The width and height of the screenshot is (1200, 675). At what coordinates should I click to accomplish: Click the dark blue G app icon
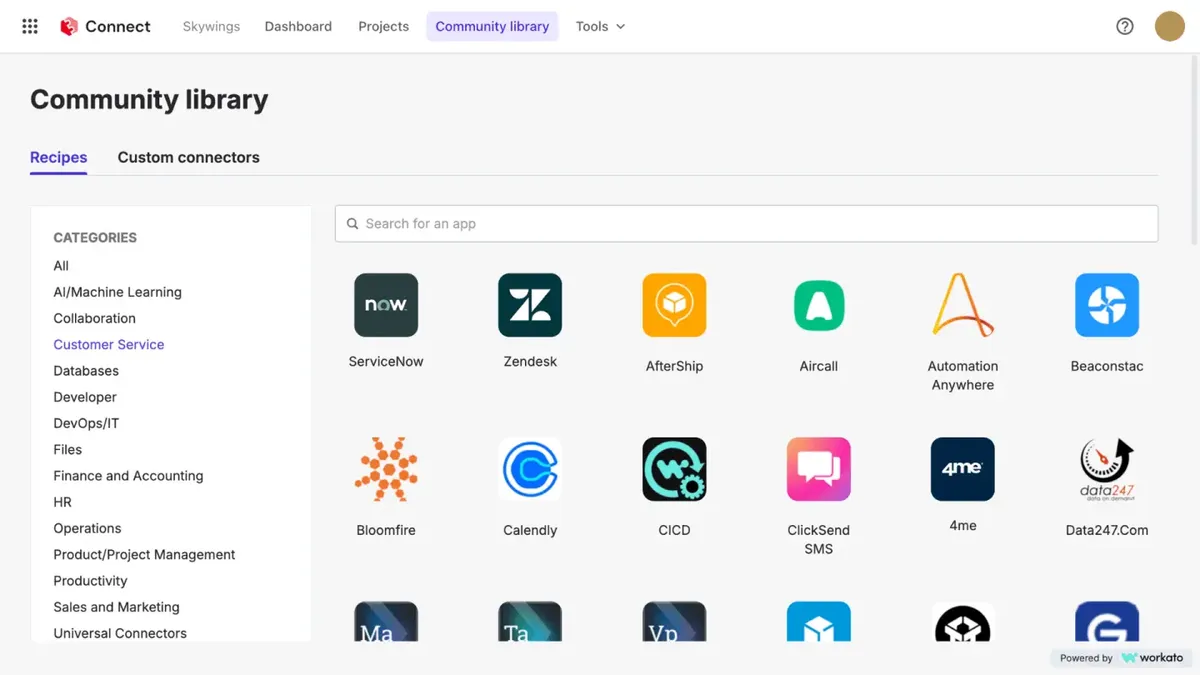tap(1107, 621)
